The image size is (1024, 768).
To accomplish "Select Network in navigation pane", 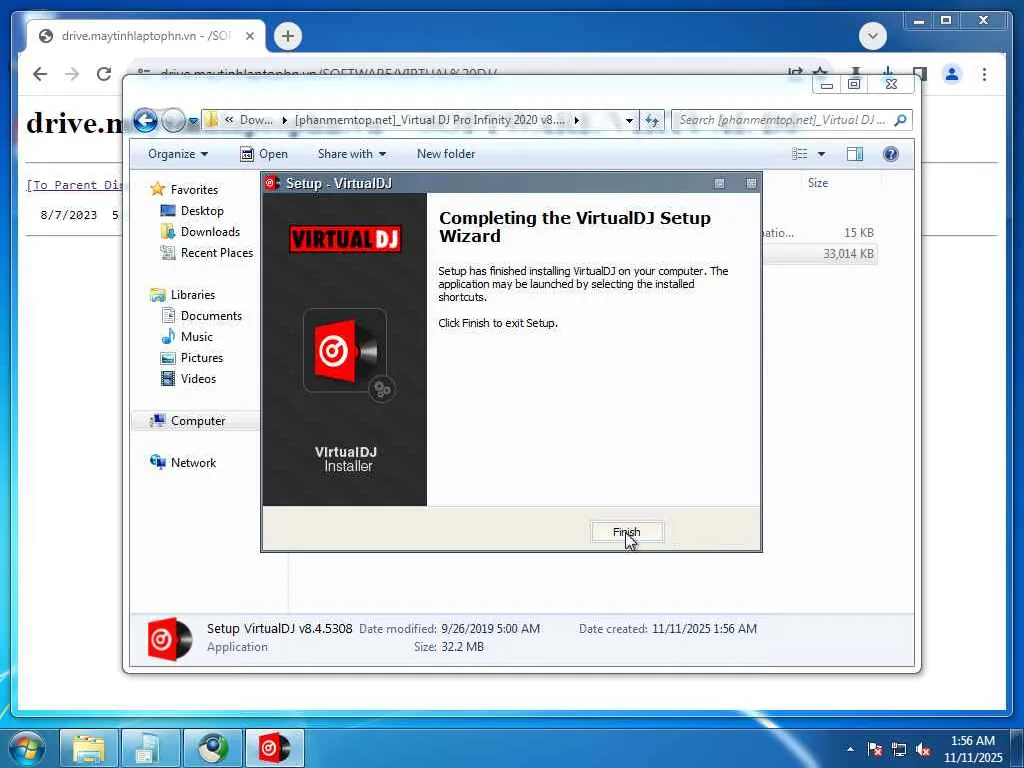I will [193, 462].
